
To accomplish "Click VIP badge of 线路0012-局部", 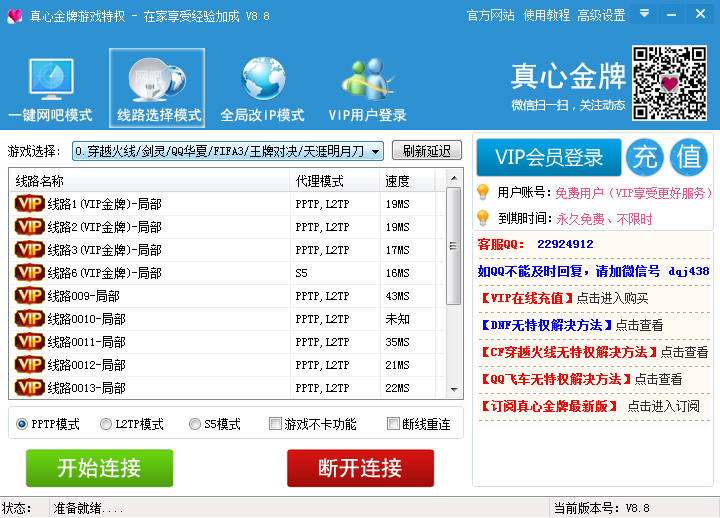I will click(30, 365).
